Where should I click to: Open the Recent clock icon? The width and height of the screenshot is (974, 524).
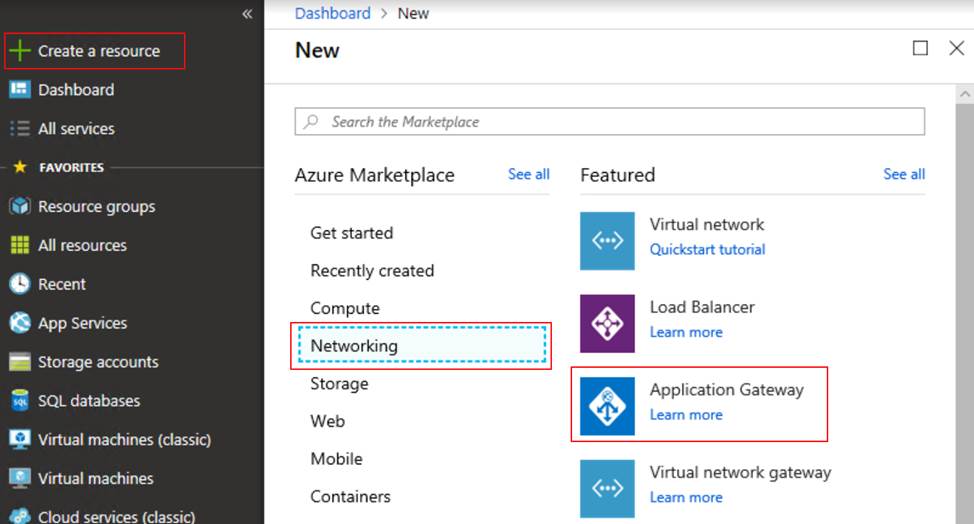point(20,284)
